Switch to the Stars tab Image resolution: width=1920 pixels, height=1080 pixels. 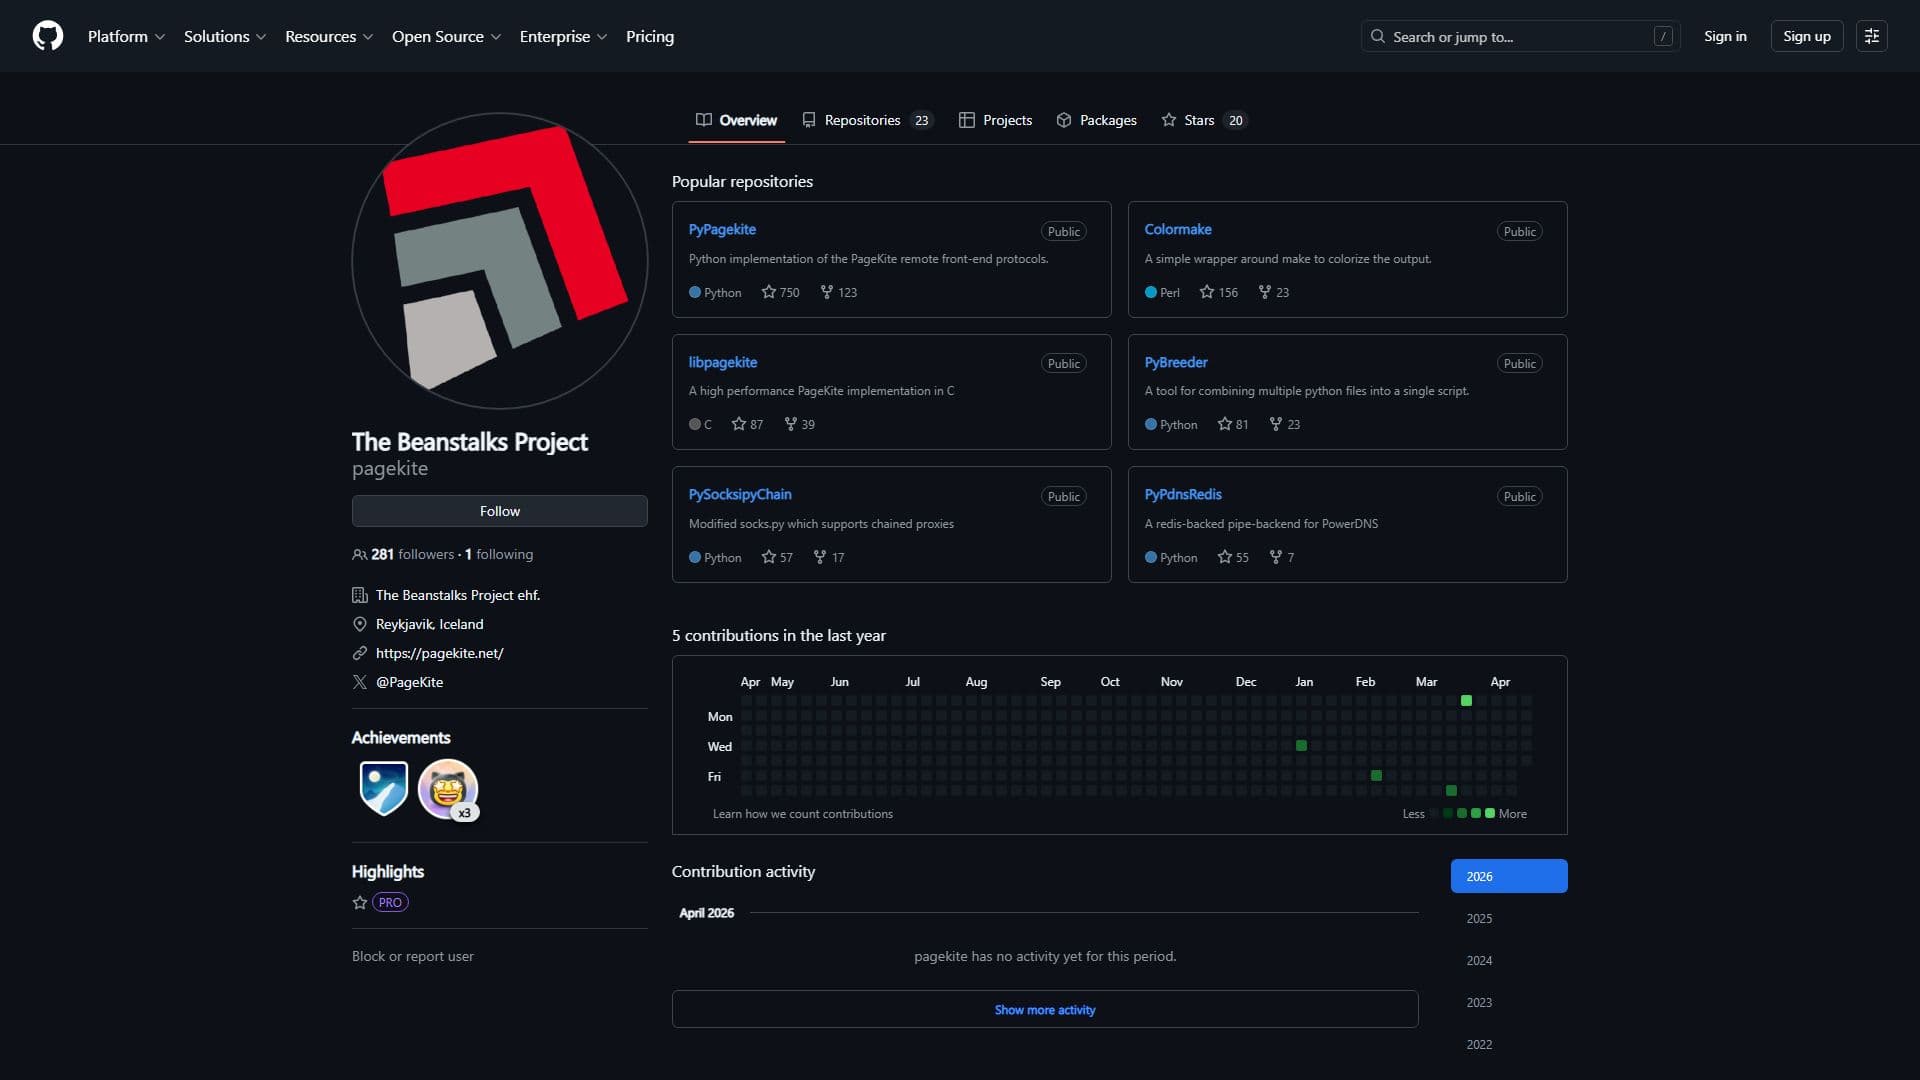[x=1204, y=120]
